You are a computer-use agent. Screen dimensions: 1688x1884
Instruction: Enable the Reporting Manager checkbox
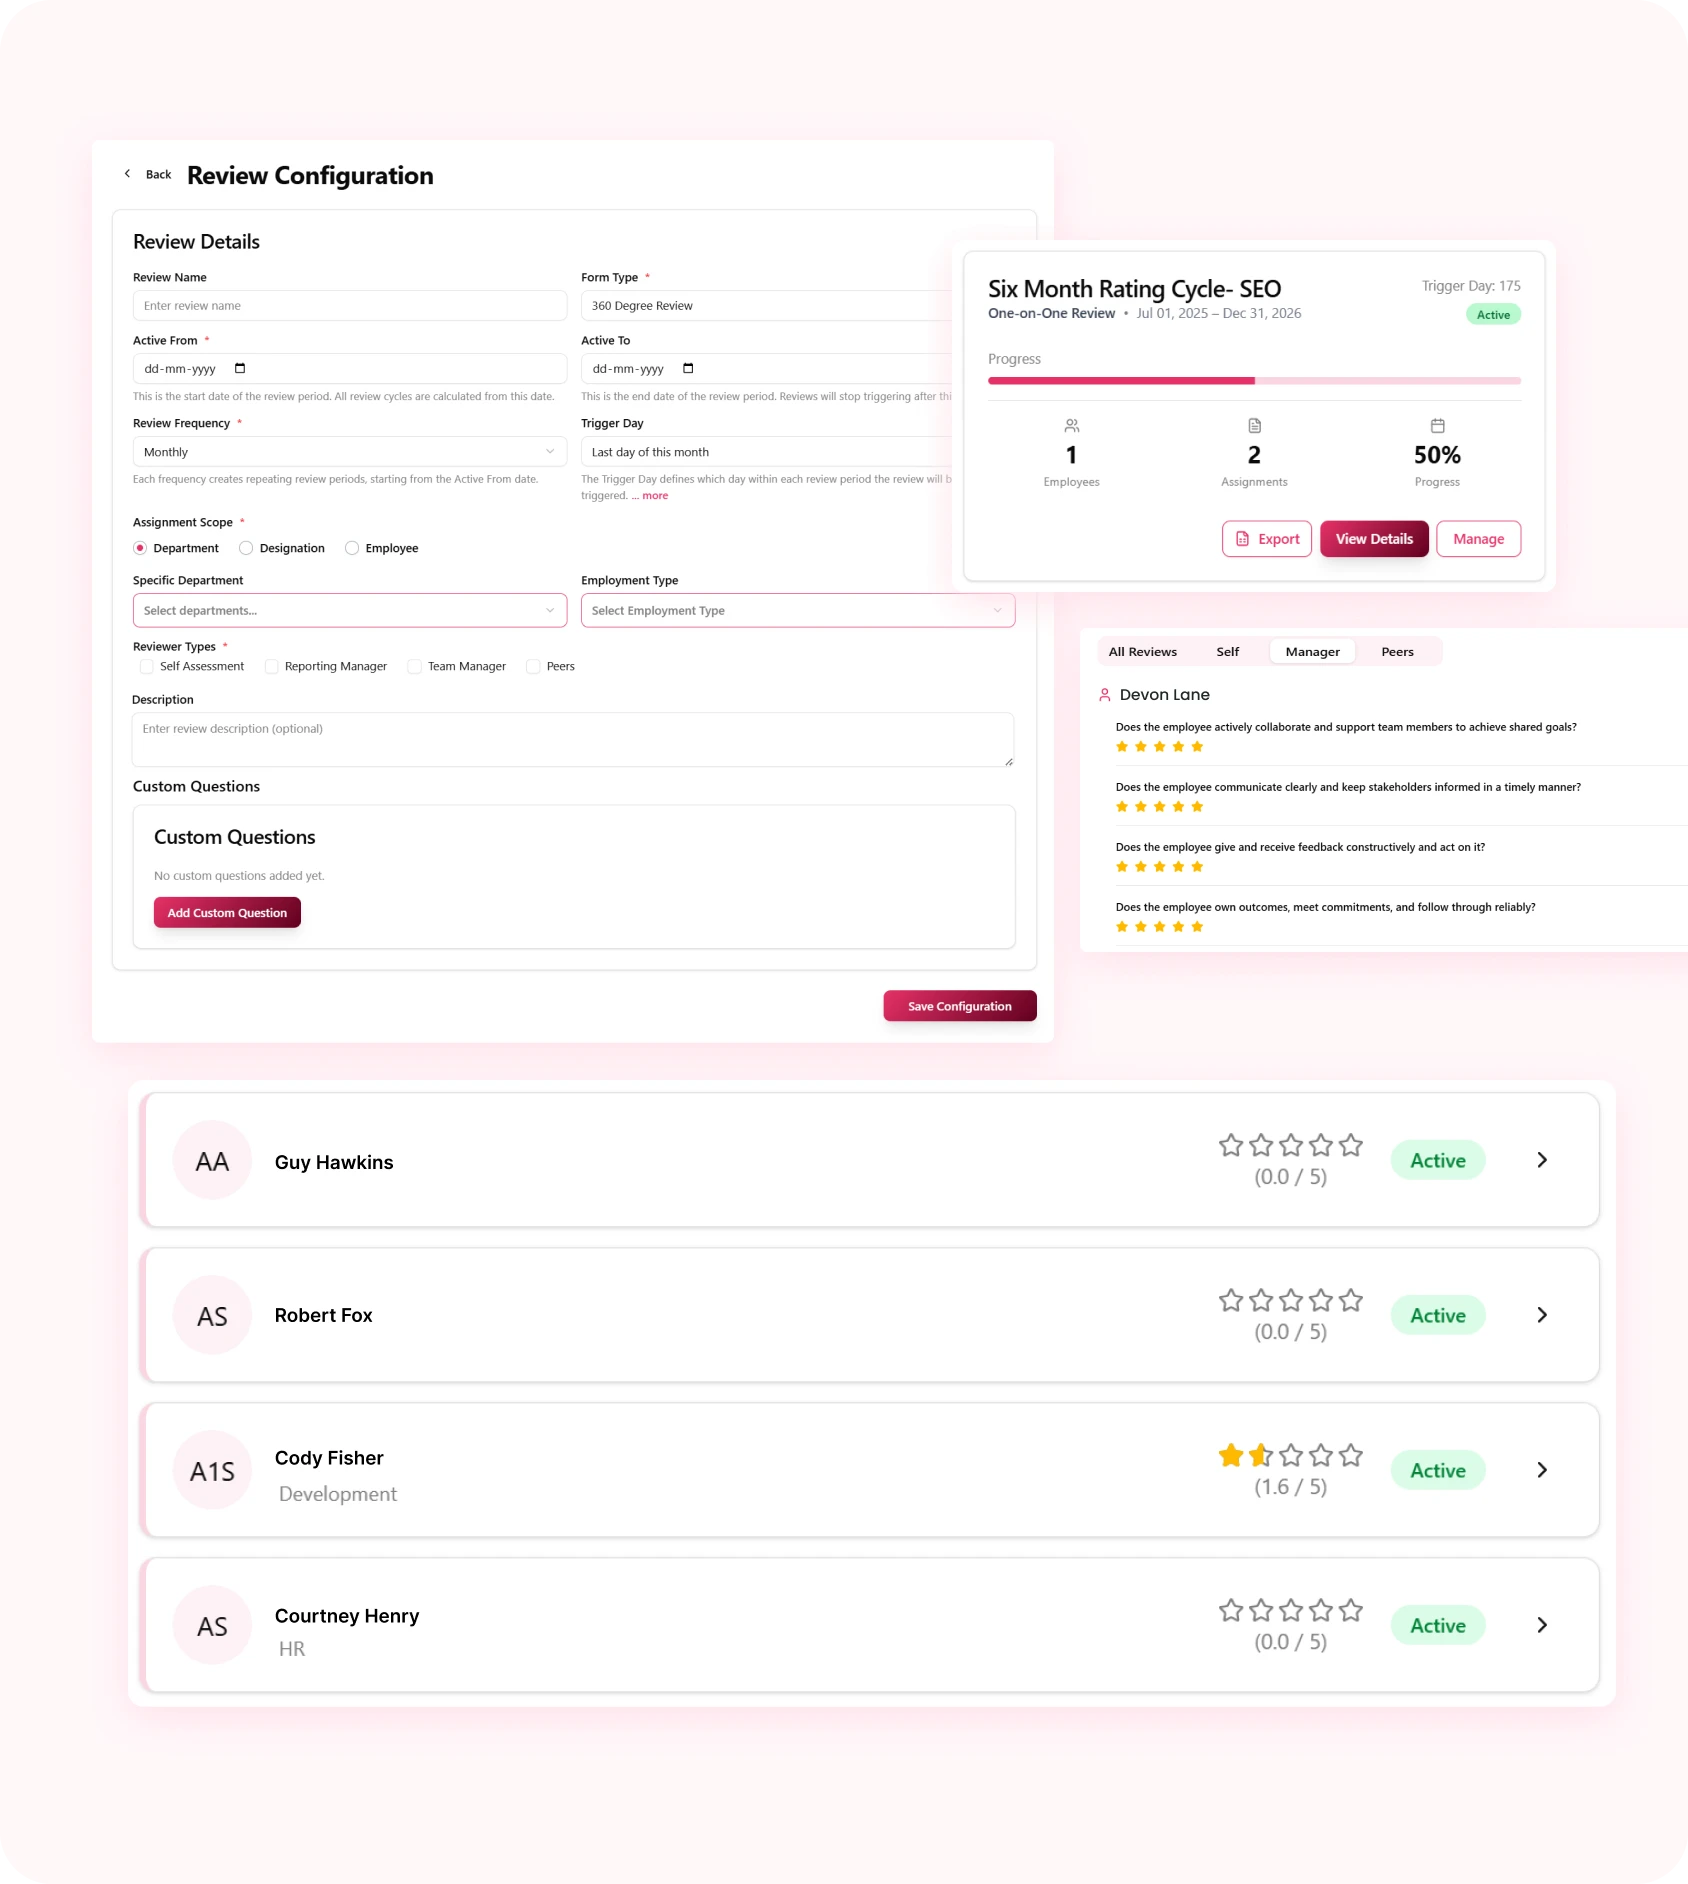tap(271, 667)
